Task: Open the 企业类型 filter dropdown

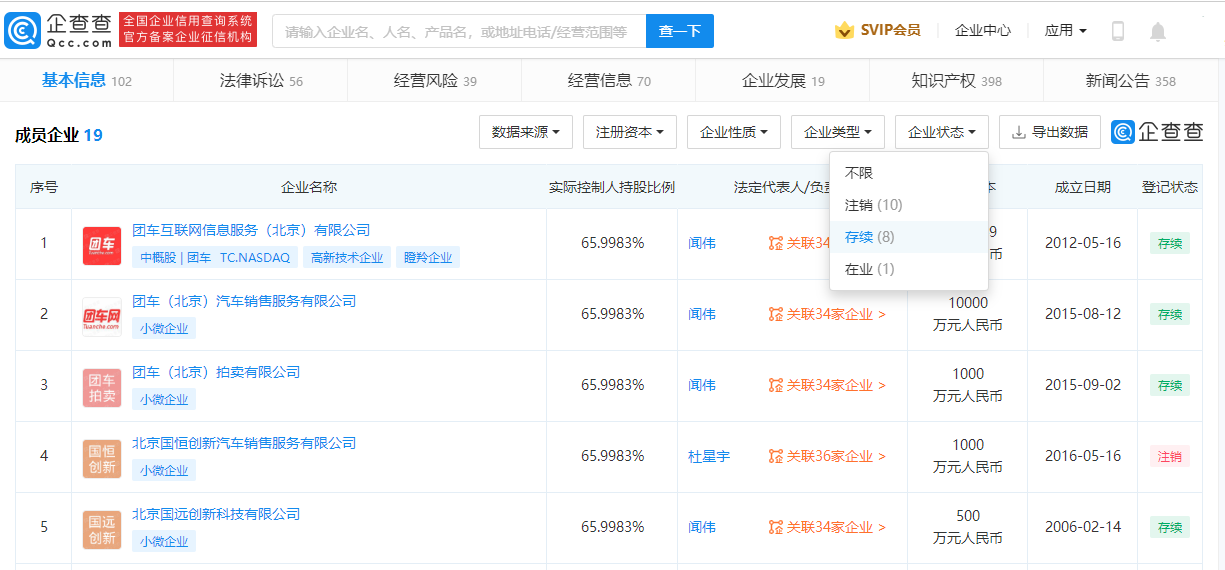Action: click(x=838, y=132)
